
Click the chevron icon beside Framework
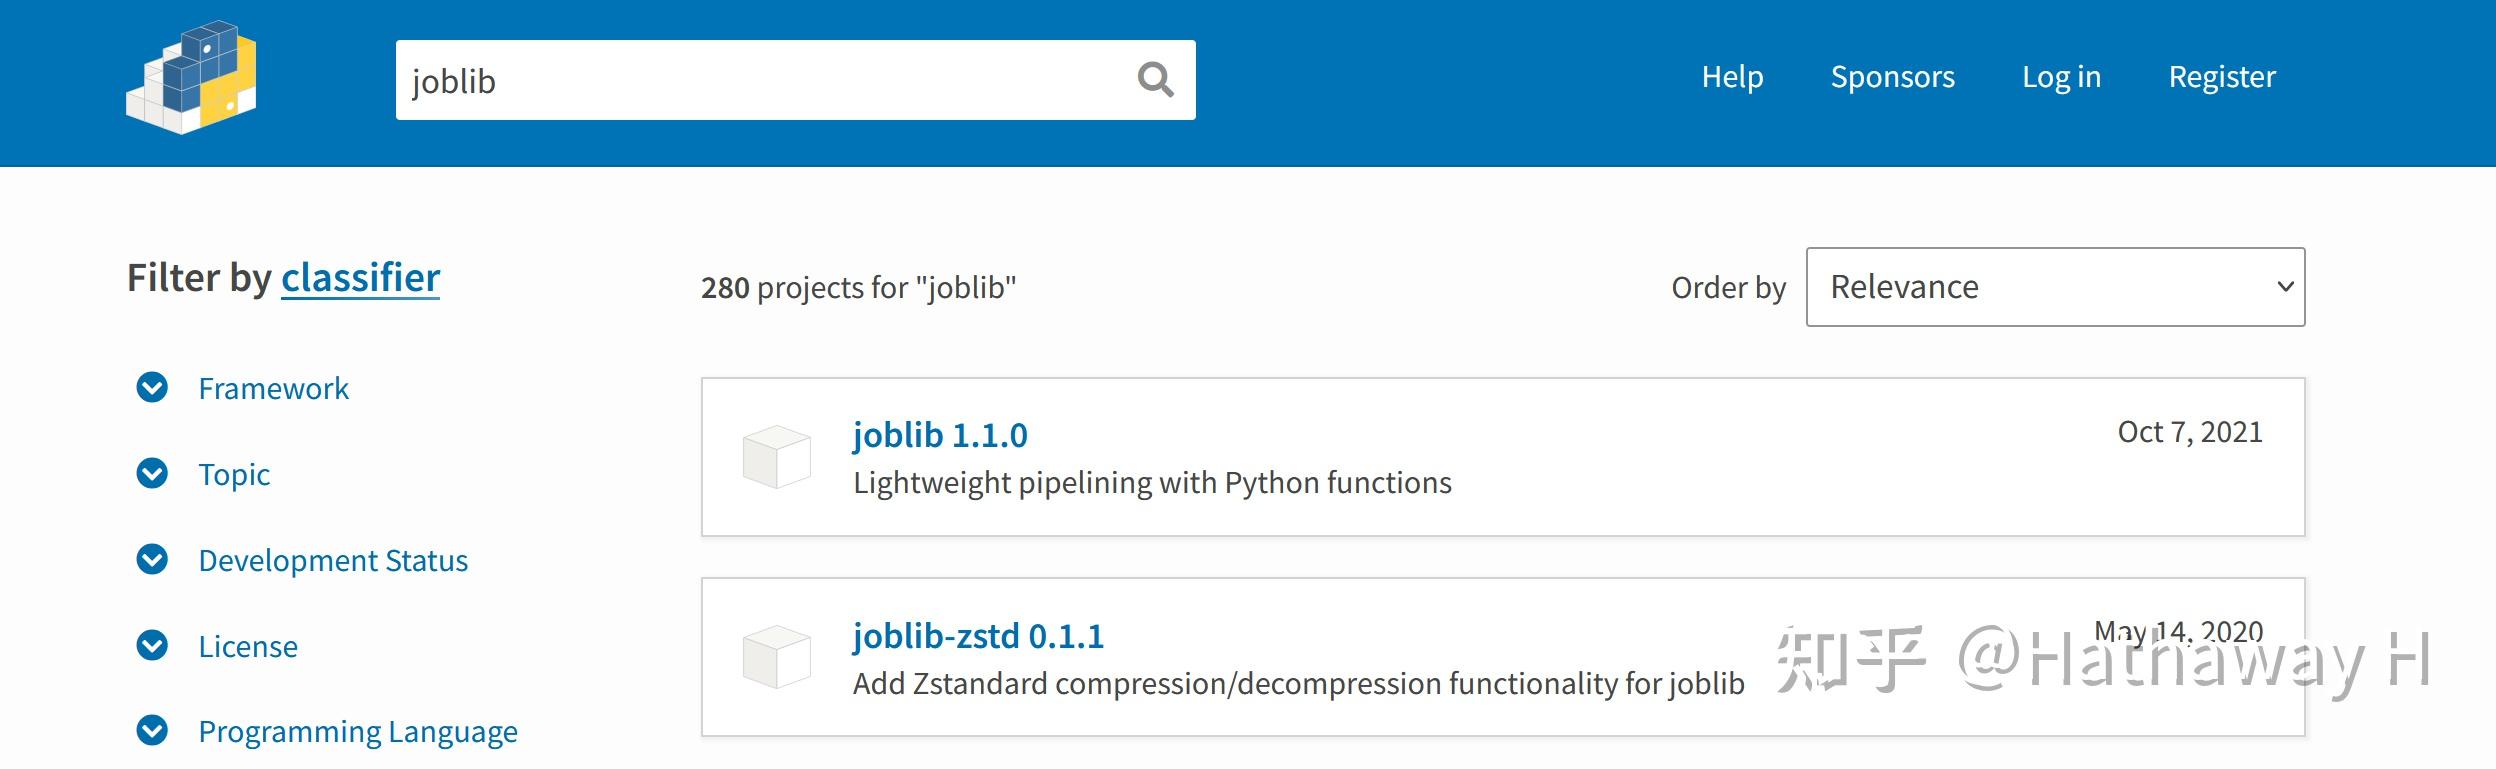point(152,387)
